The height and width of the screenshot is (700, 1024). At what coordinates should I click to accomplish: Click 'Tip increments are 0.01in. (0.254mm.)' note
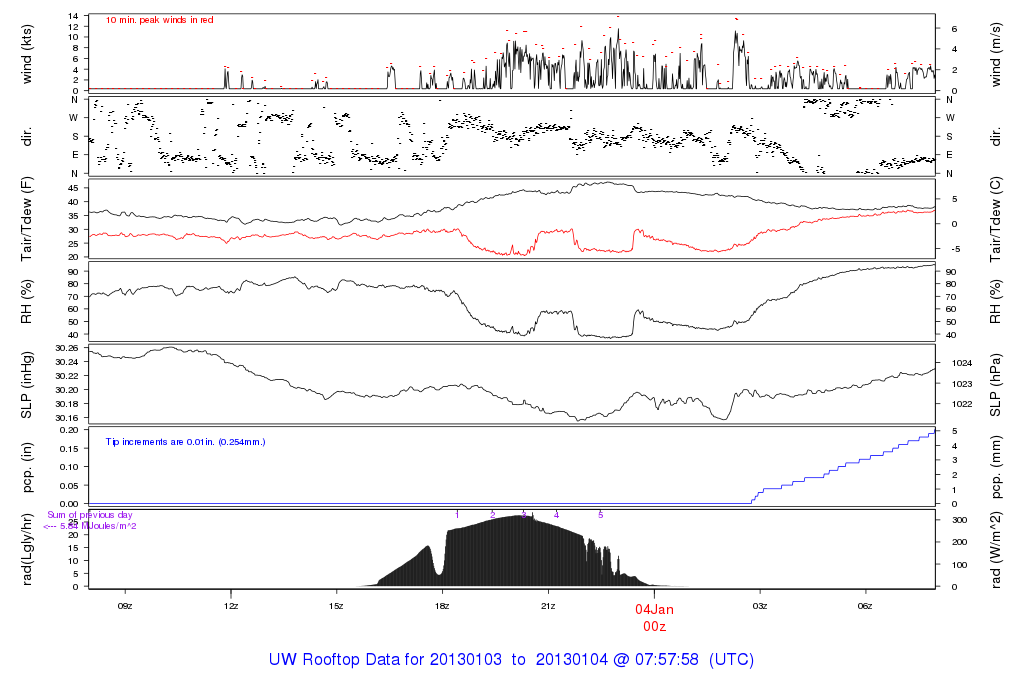click(x=185, y=442)
